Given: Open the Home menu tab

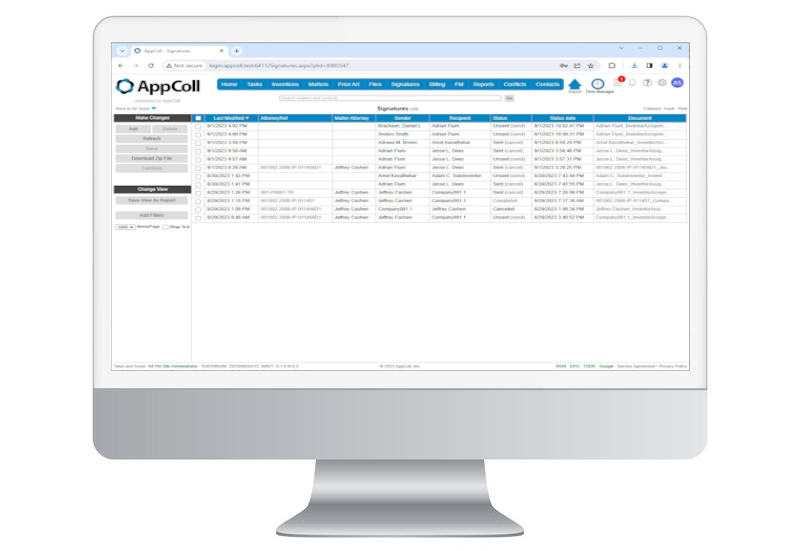Looking at the screenshot, I should (x=229, y=84).
